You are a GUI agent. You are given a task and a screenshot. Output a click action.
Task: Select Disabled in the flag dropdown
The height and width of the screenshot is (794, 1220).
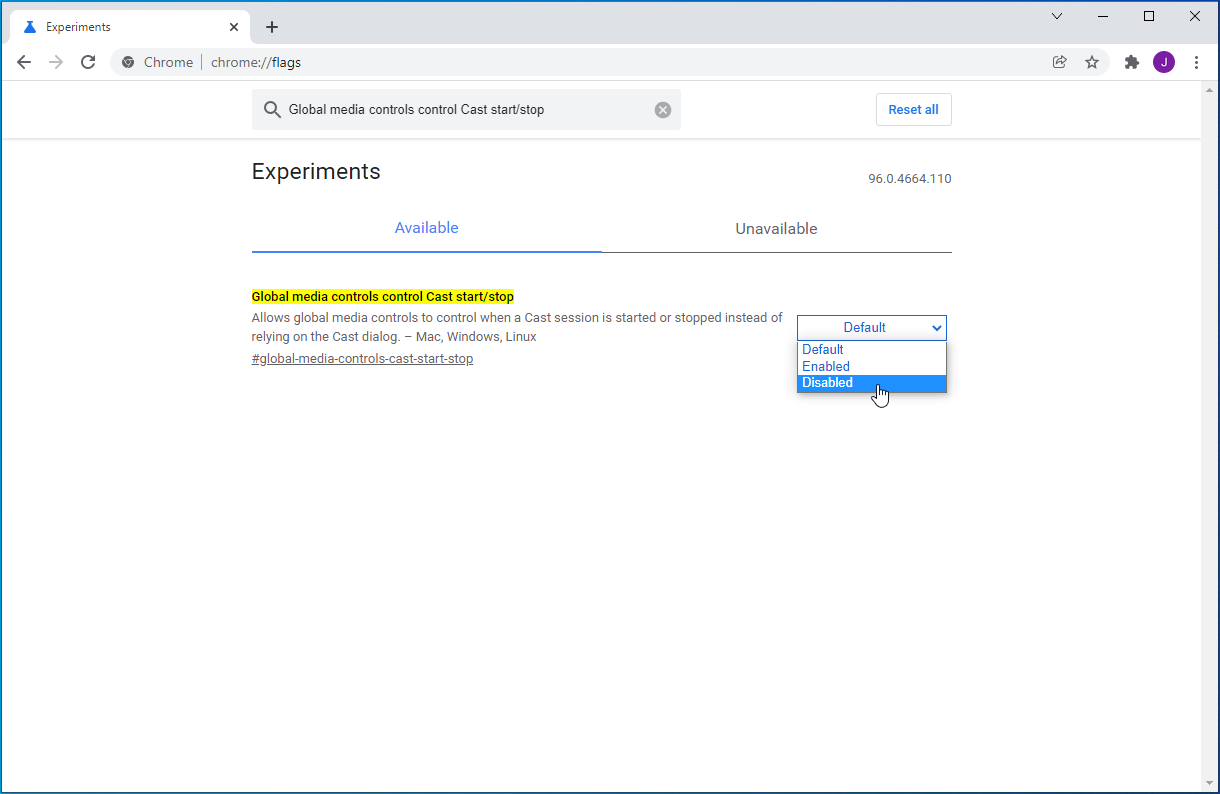coord(871,383)
